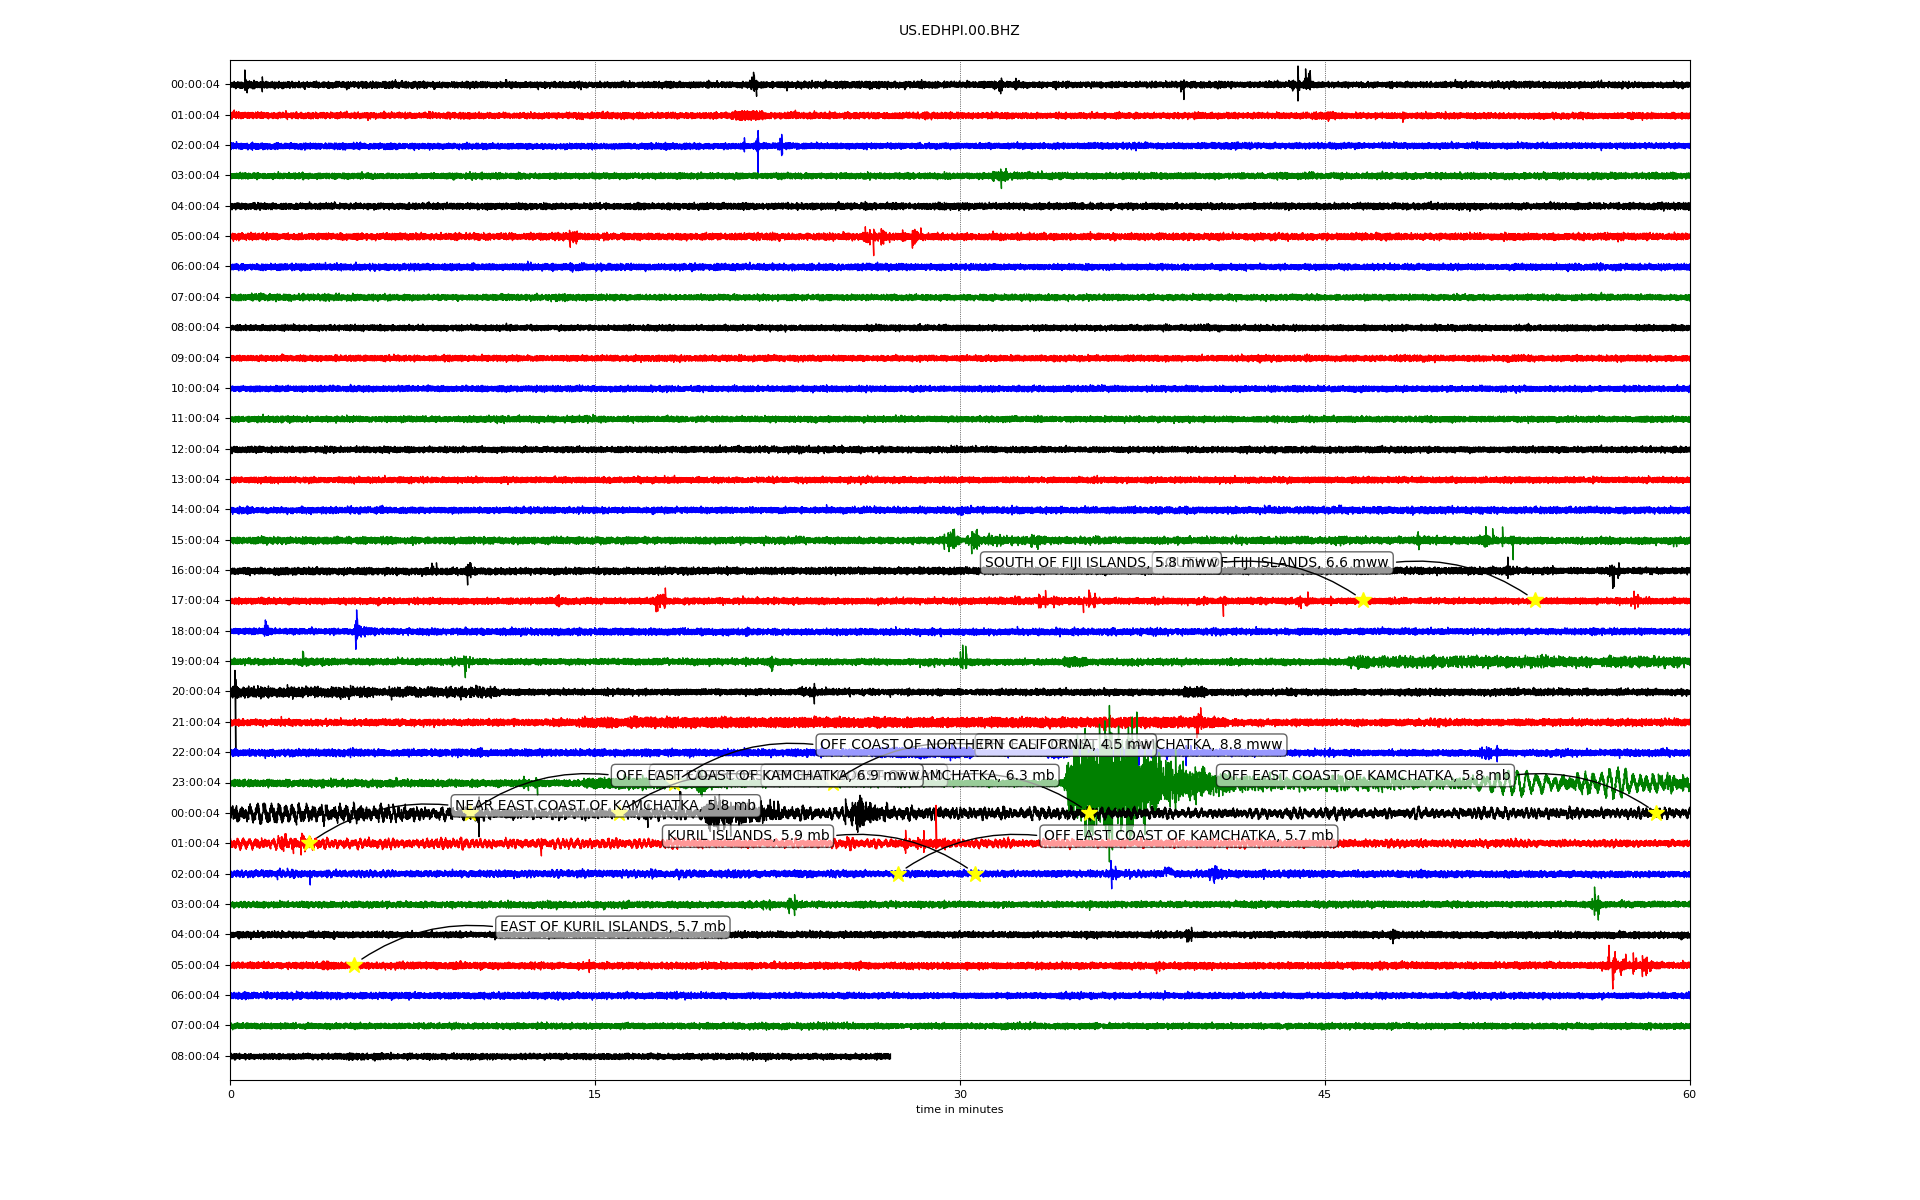Click the plot title US.EDHPI.00.BHZ

[x=959, y=31]
